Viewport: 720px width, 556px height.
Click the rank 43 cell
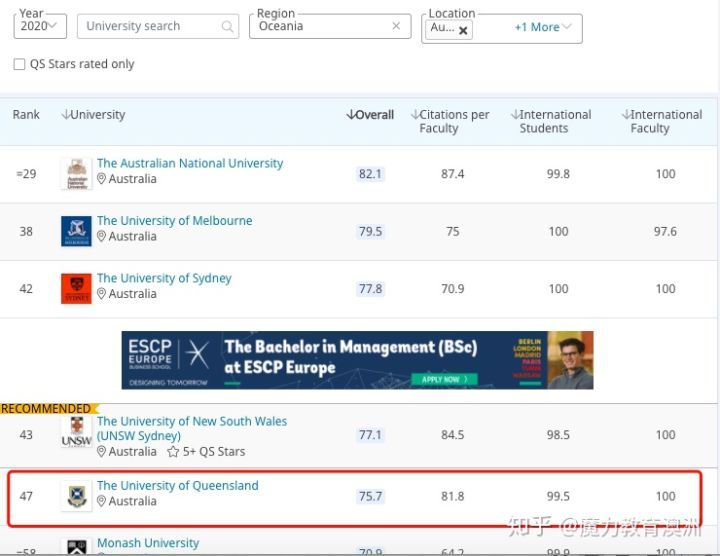coord(26,435)
